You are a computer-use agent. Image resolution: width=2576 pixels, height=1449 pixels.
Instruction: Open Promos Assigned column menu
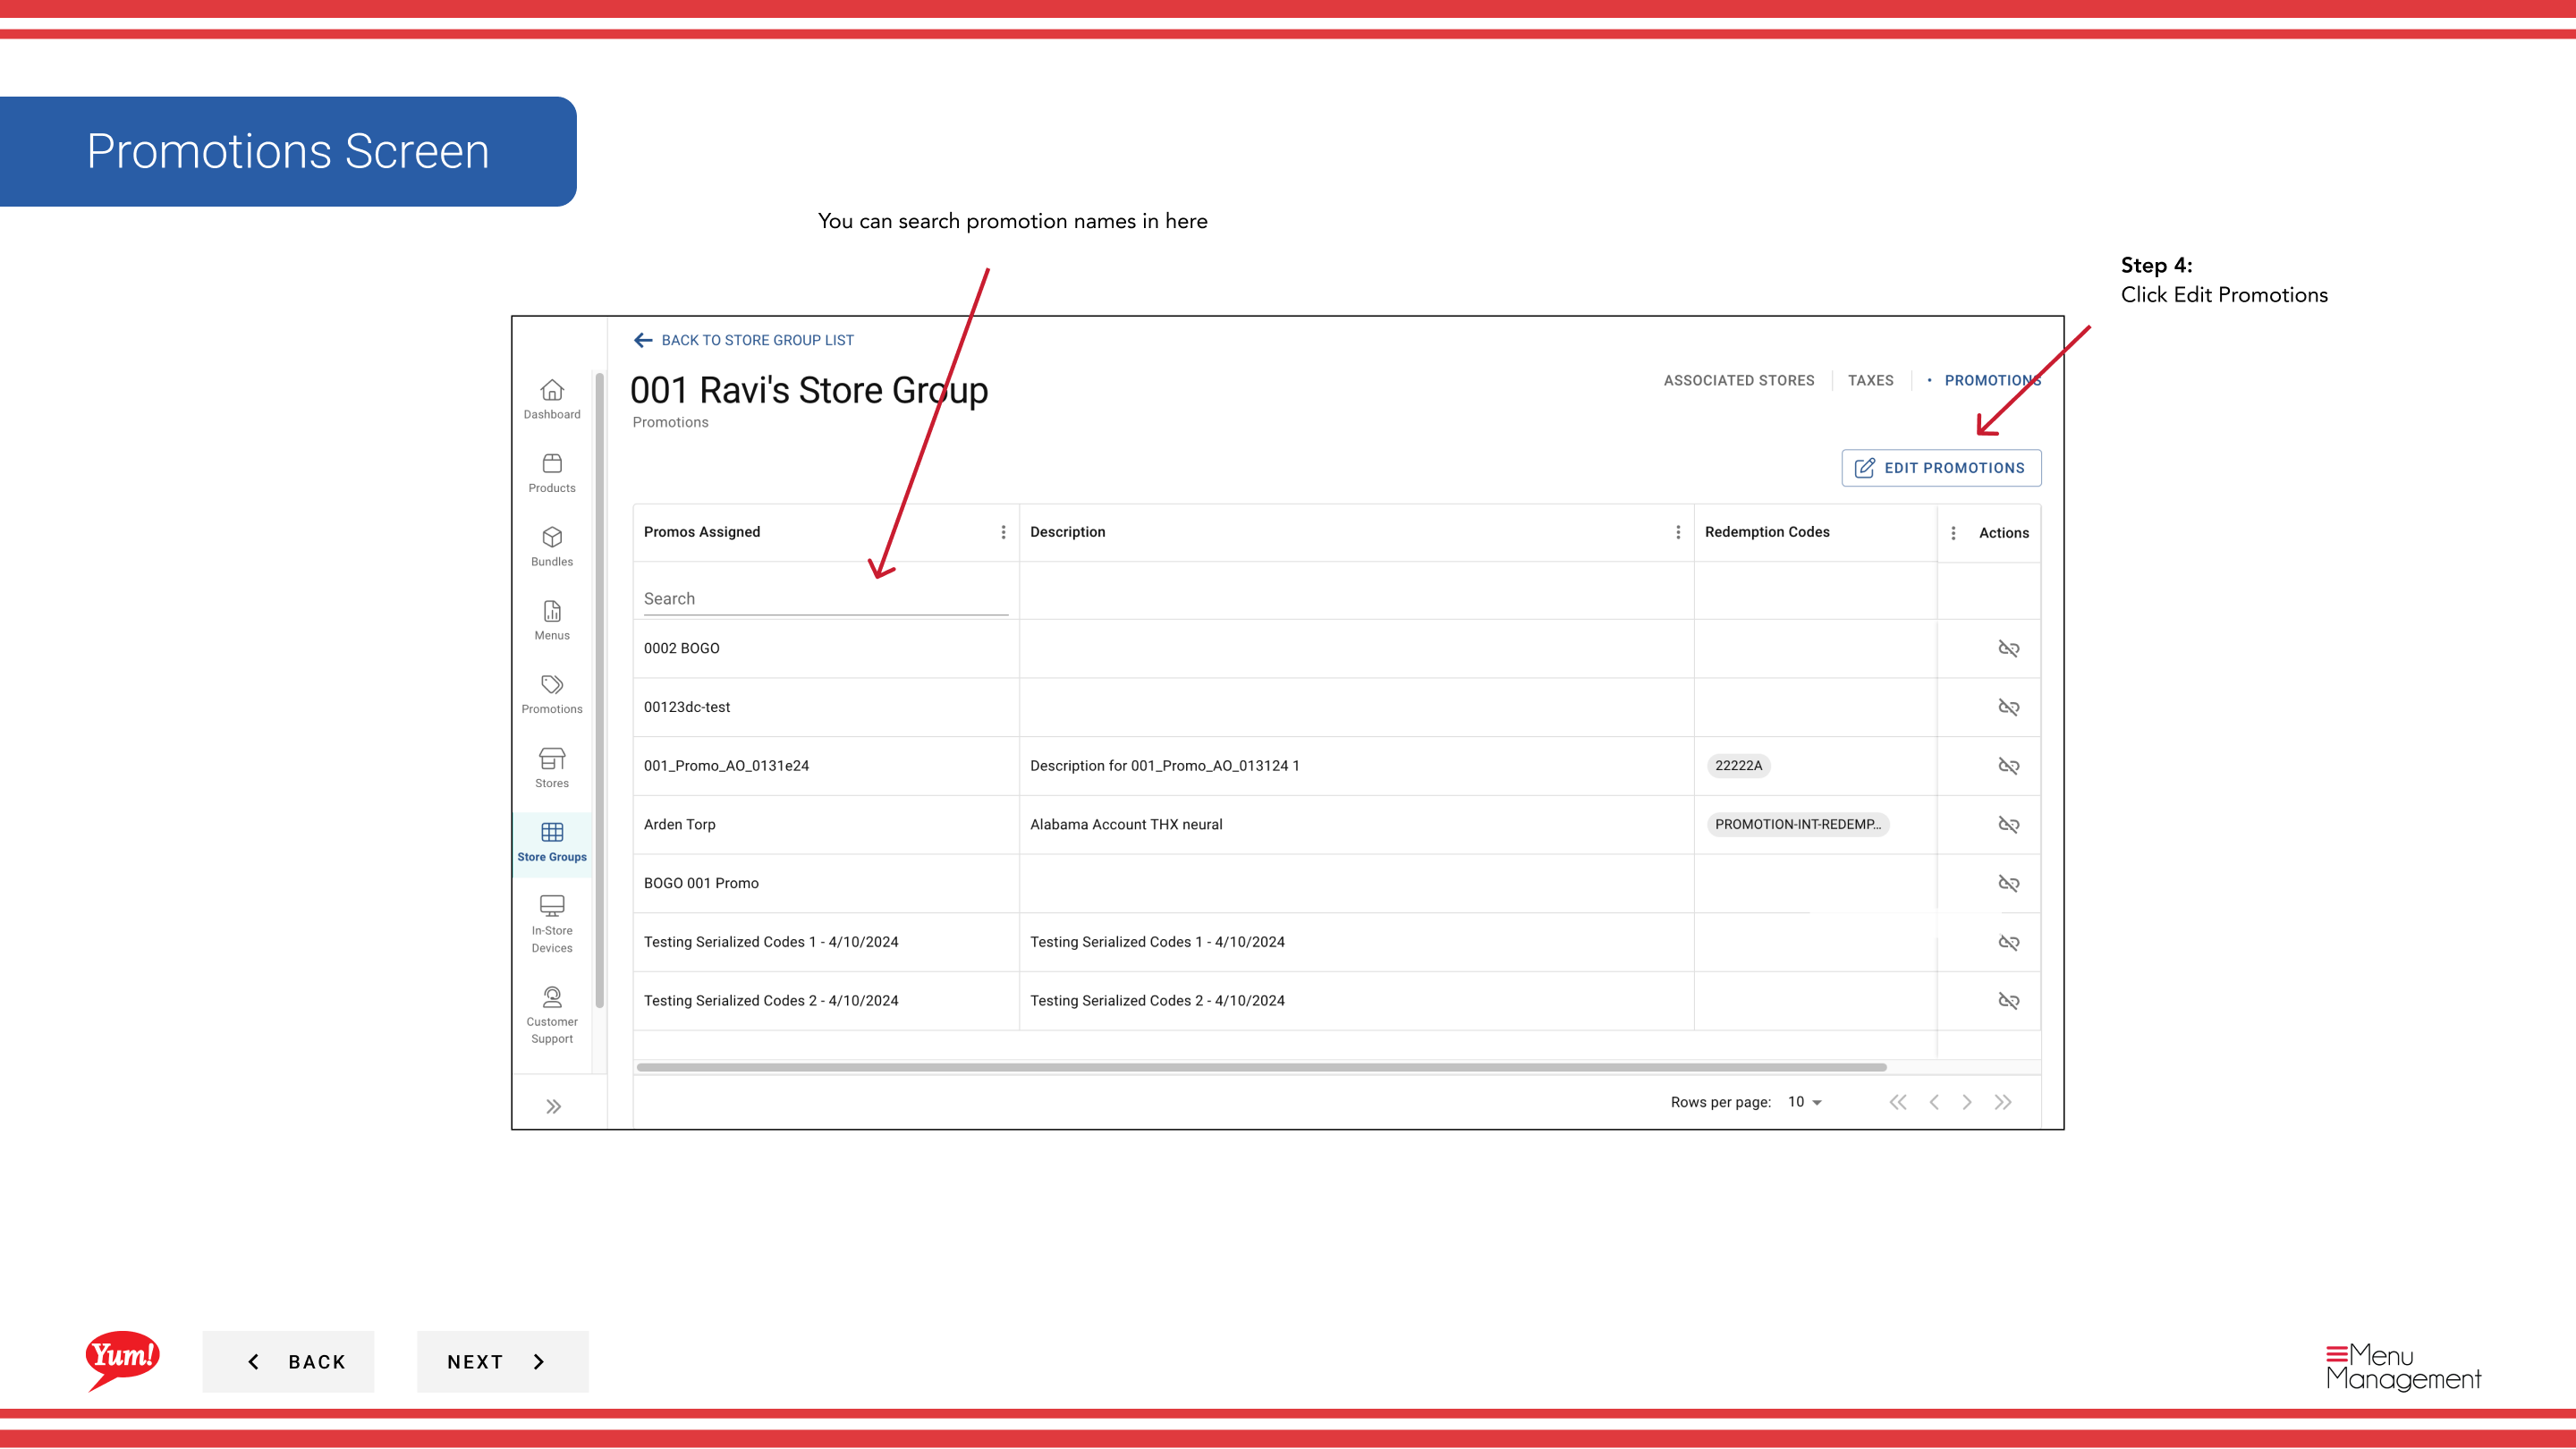pos(1003,532)
